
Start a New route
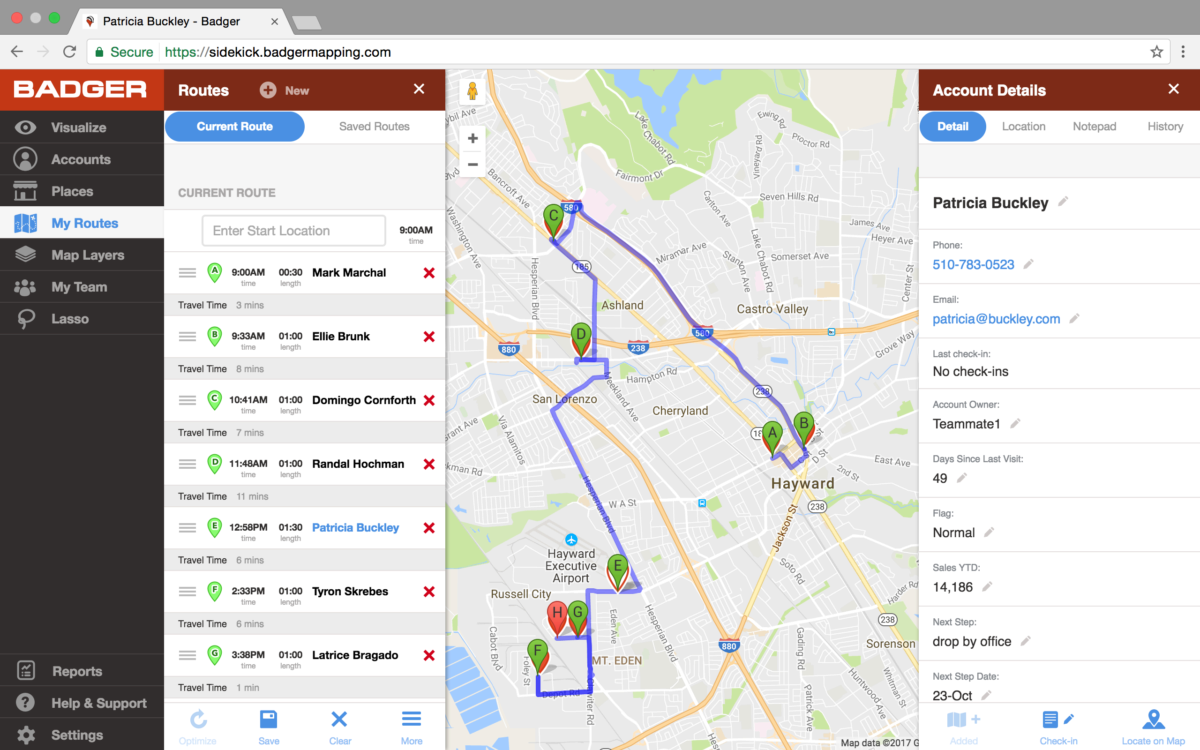tap(284, 89)
